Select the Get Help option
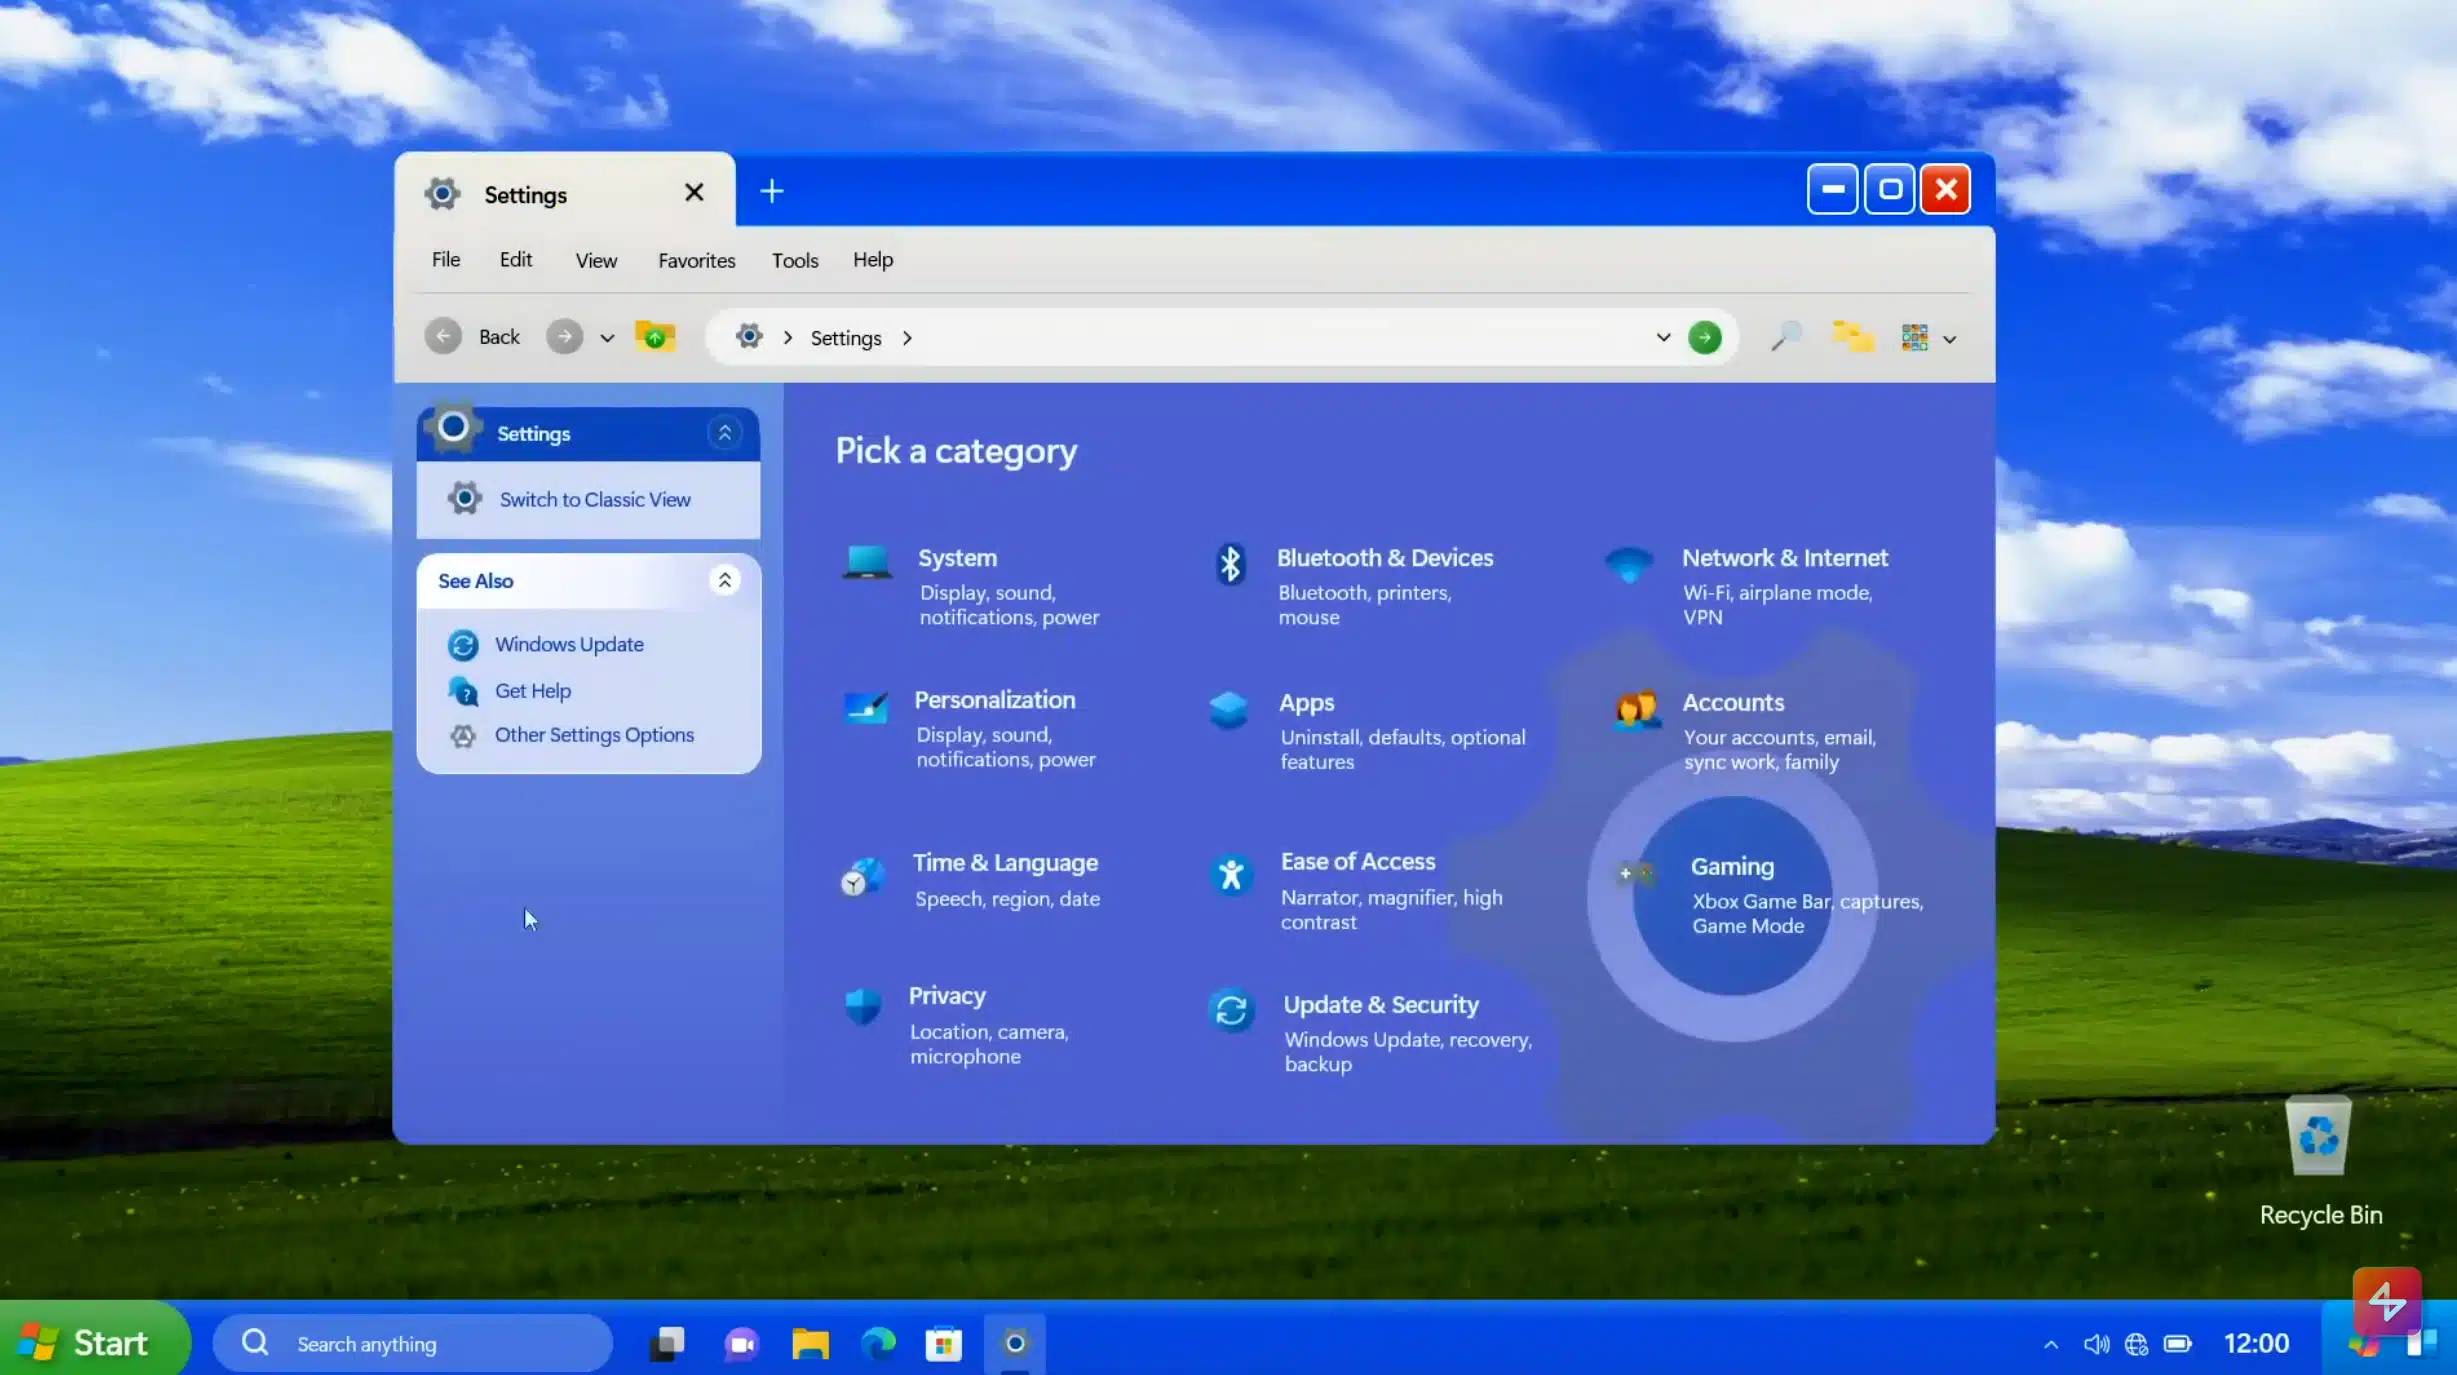 click(530, 690)
